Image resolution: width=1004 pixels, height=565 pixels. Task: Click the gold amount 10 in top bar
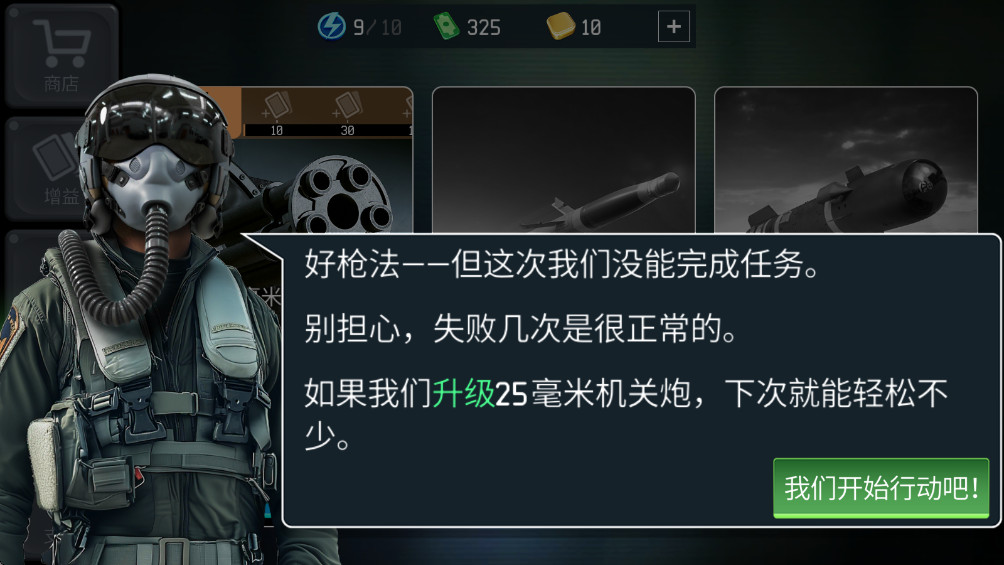591,28
